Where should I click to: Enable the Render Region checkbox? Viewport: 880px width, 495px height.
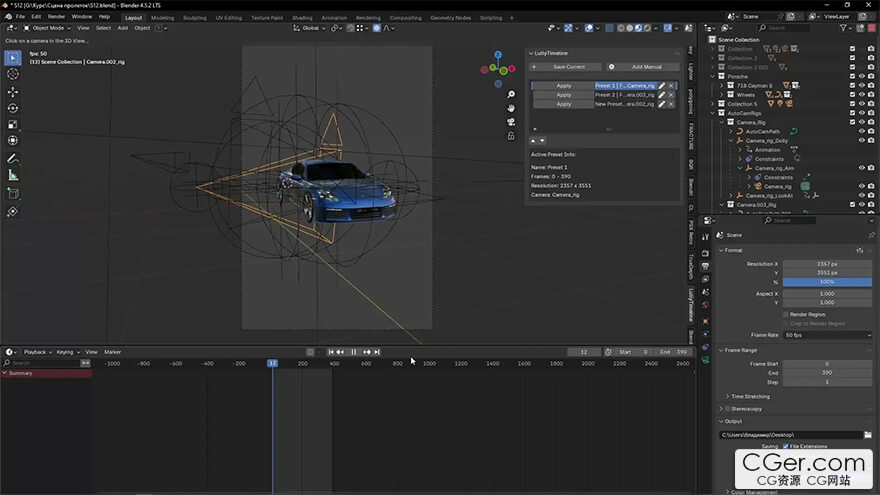point(786,314)
